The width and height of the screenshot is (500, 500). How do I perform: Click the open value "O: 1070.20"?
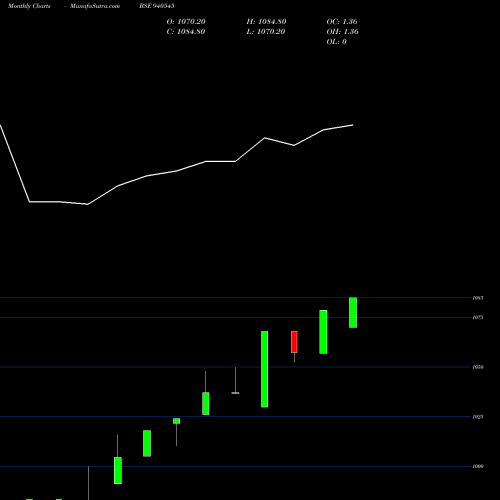[186, 22]
